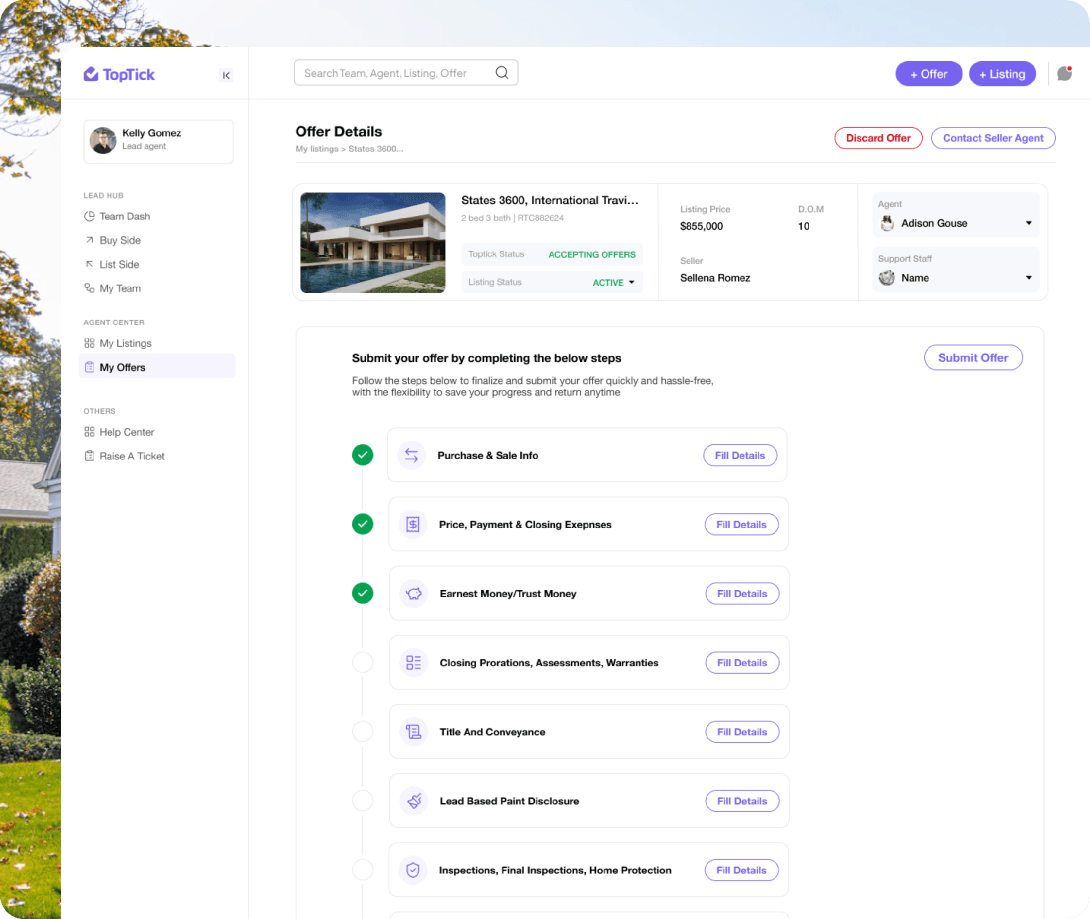The image size is (1090, 919).
Task: Fill Details for Purchase & Sale Info
Action: tap(740, 455)
